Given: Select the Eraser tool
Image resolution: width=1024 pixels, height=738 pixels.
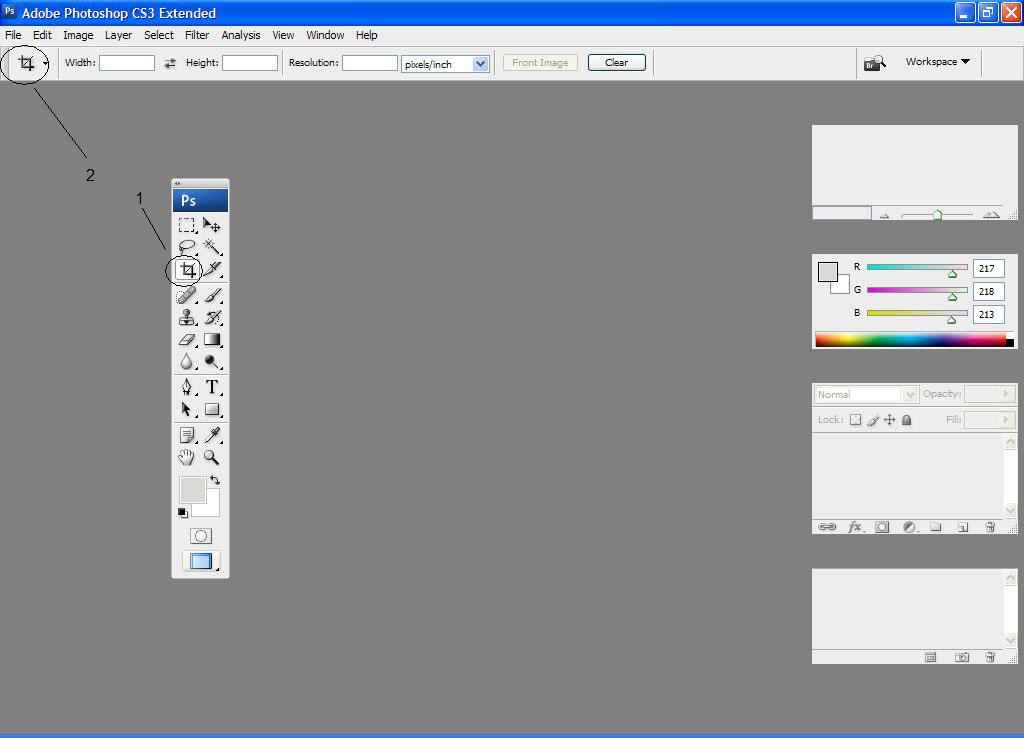Looking at the screenshot, I should 187,340.
